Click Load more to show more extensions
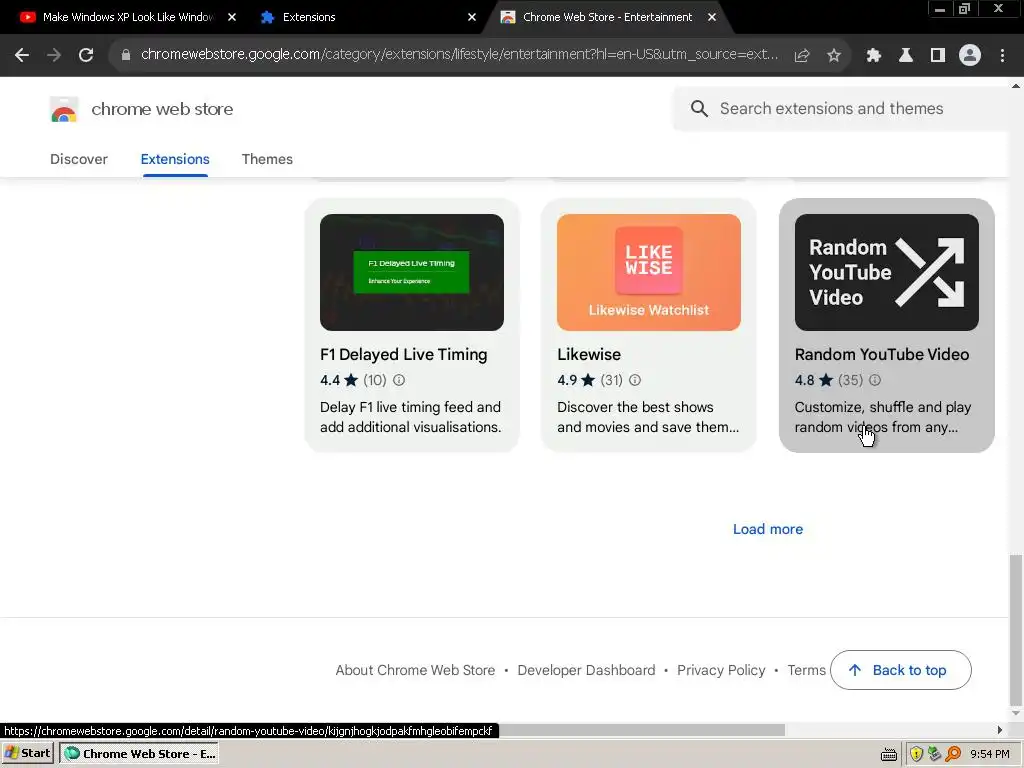This screenshot has width=1024, height=768. 768,530
